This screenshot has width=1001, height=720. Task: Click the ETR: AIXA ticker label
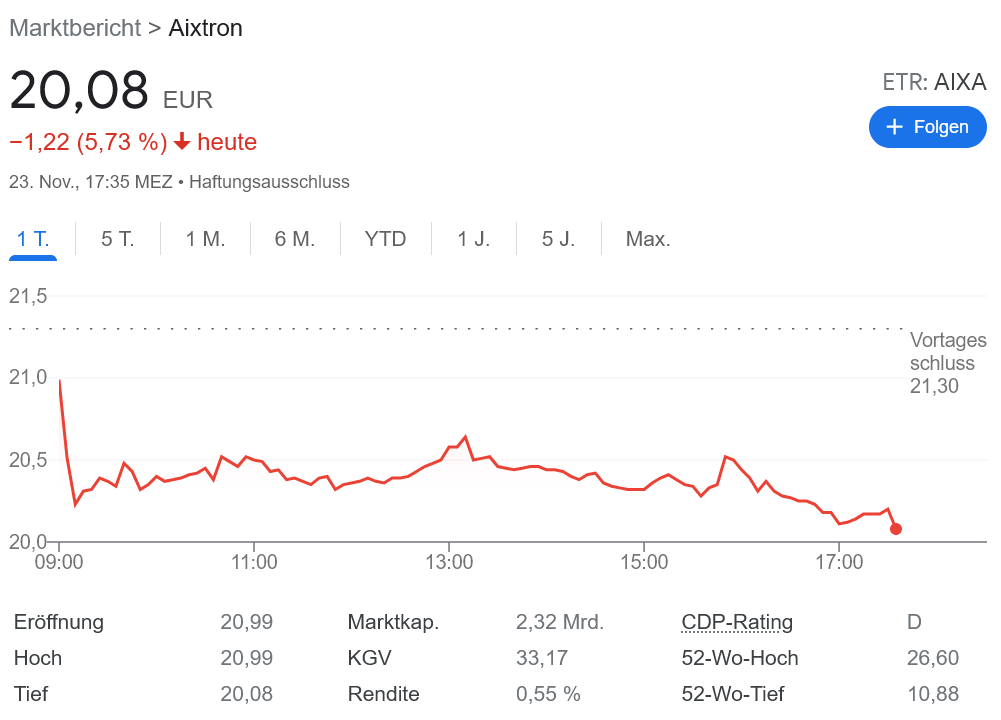(x=934, y=82)
